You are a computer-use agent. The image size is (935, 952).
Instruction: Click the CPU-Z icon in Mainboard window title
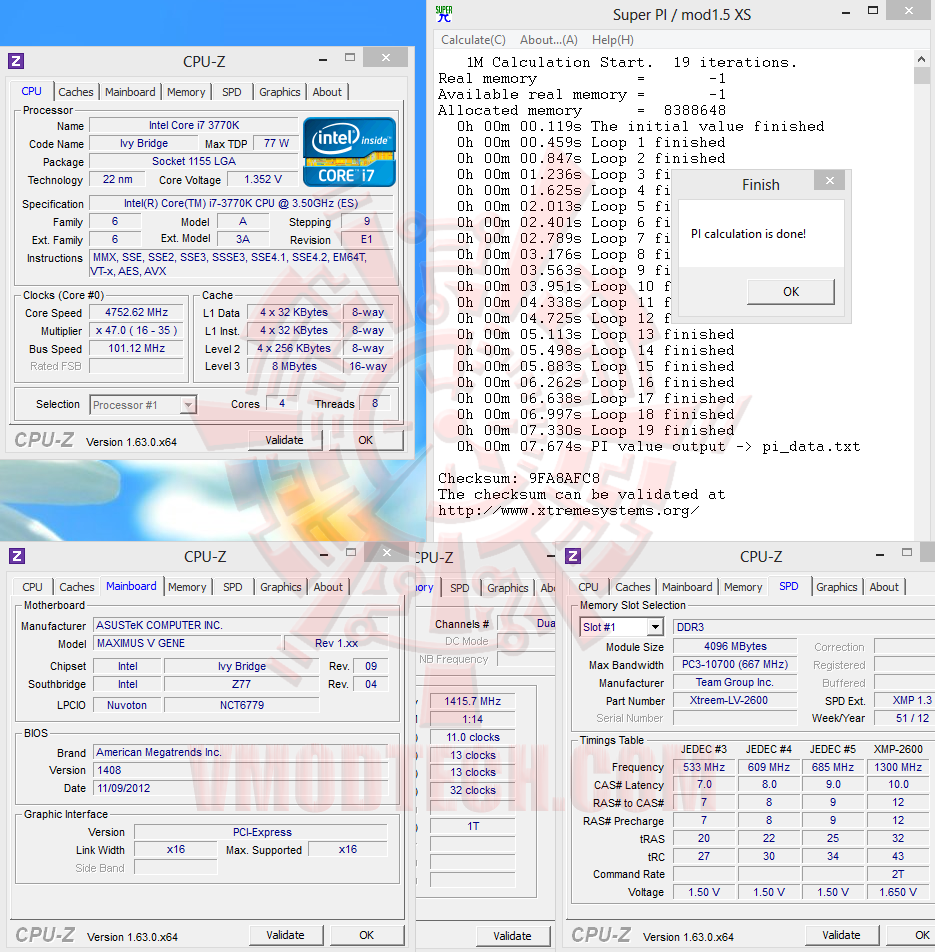click(x=17, y=556)
